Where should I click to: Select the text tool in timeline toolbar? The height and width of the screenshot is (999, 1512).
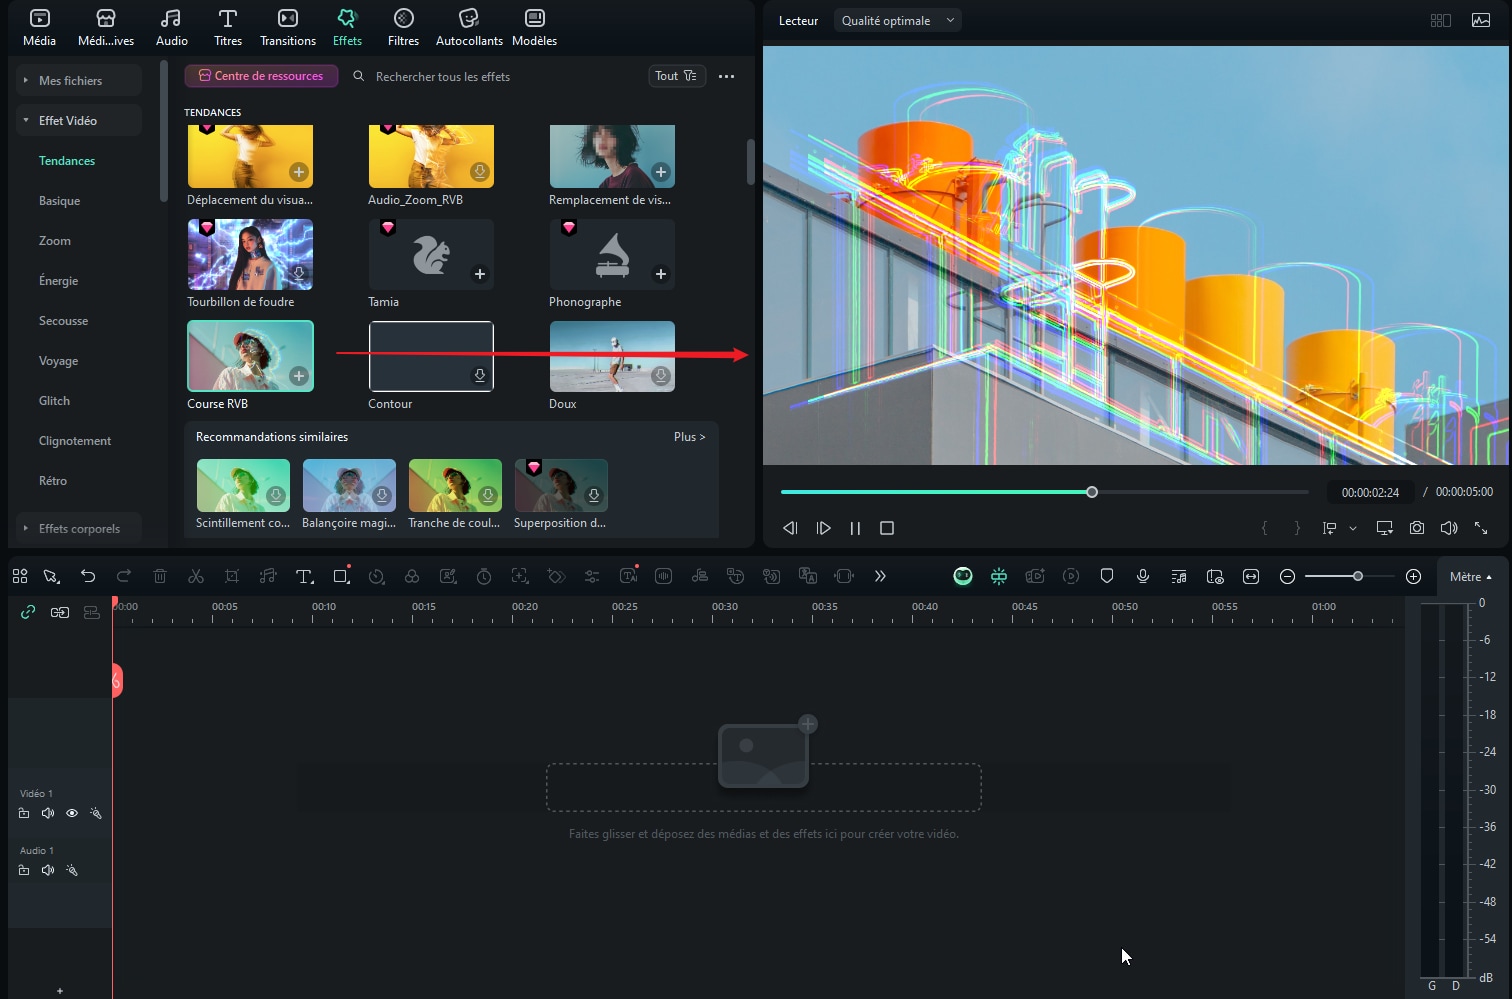point(305,576)
